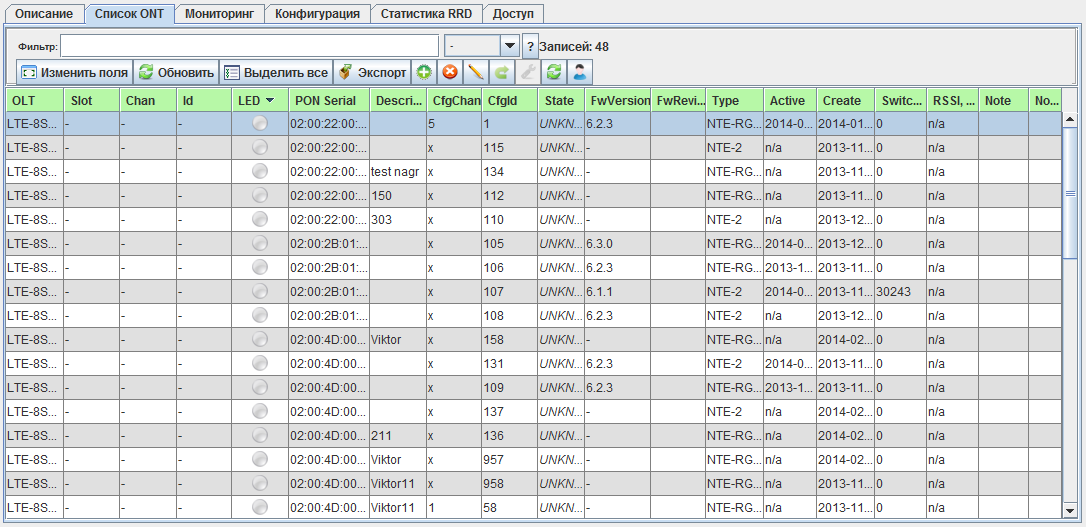Click LED indicator in CfgId 107 row

pos(260,291)
